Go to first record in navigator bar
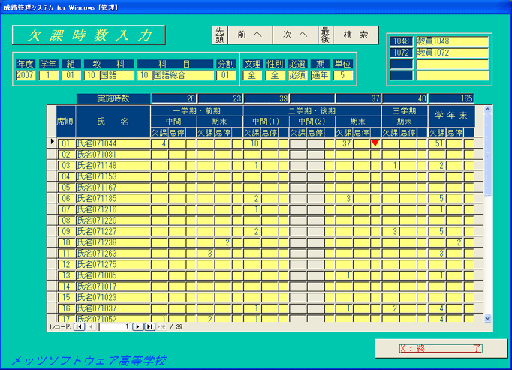This screenshot has width=512, height=370. pos(79,327)
